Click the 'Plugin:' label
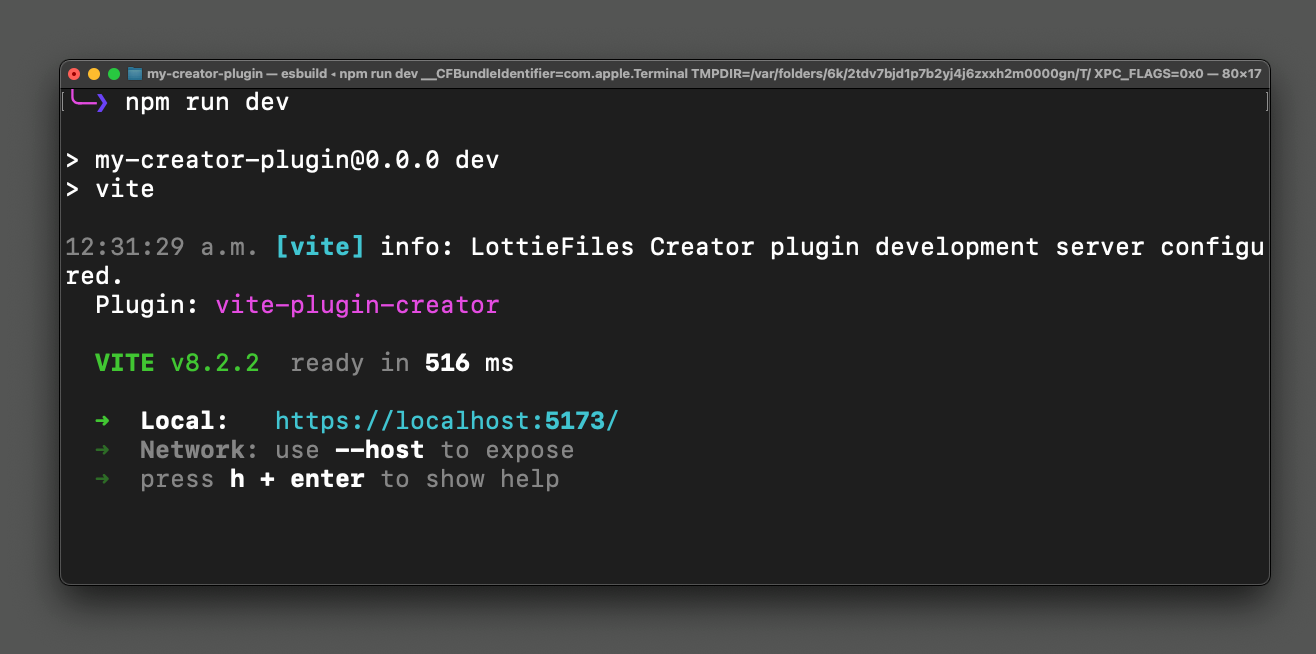This screenshot has height=654, width=1316. click(x=148, y=305)
